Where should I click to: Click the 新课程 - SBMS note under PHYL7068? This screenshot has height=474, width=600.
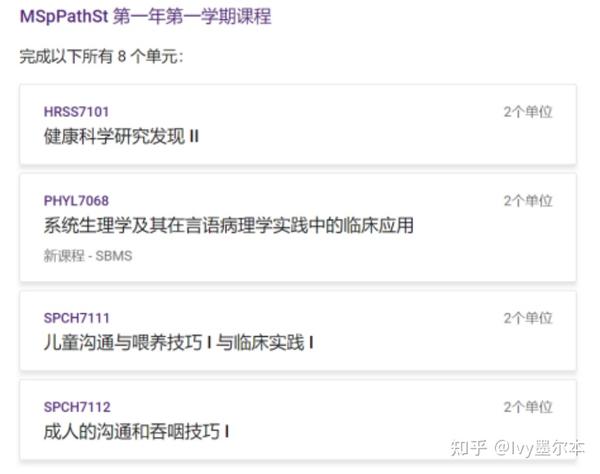tap(88, 256)
